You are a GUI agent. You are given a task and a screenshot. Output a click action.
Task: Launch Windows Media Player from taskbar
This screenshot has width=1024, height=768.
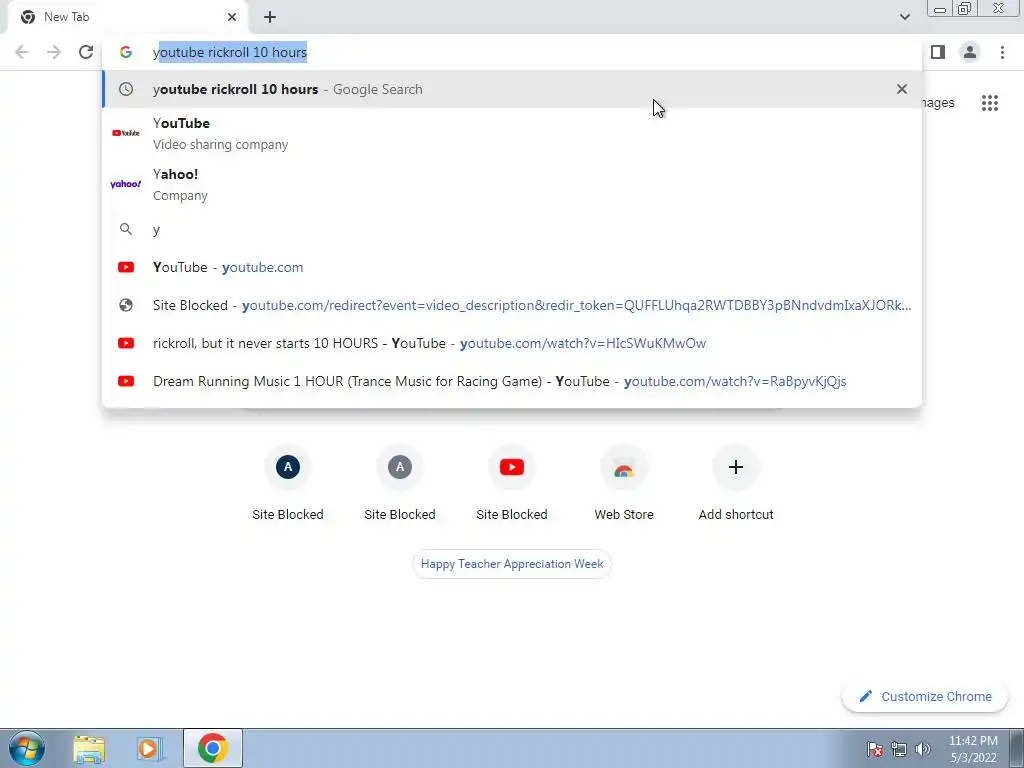(x=150, y=748)
